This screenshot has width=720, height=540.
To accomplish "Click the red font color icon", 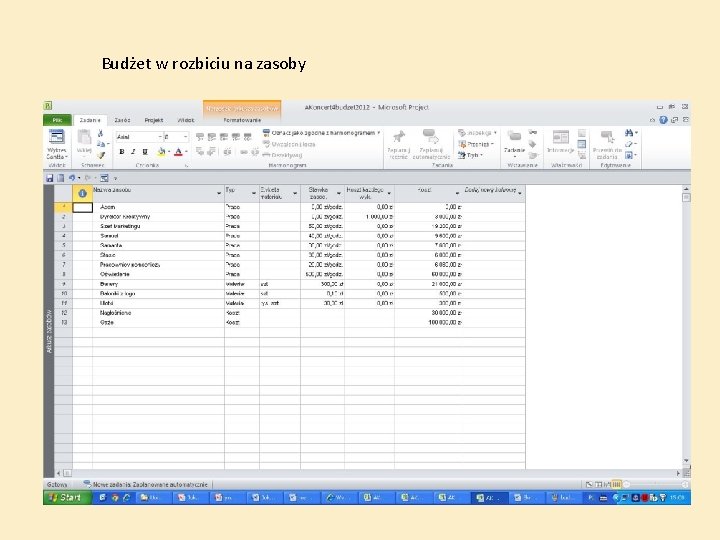I will [x=178, y=152].
